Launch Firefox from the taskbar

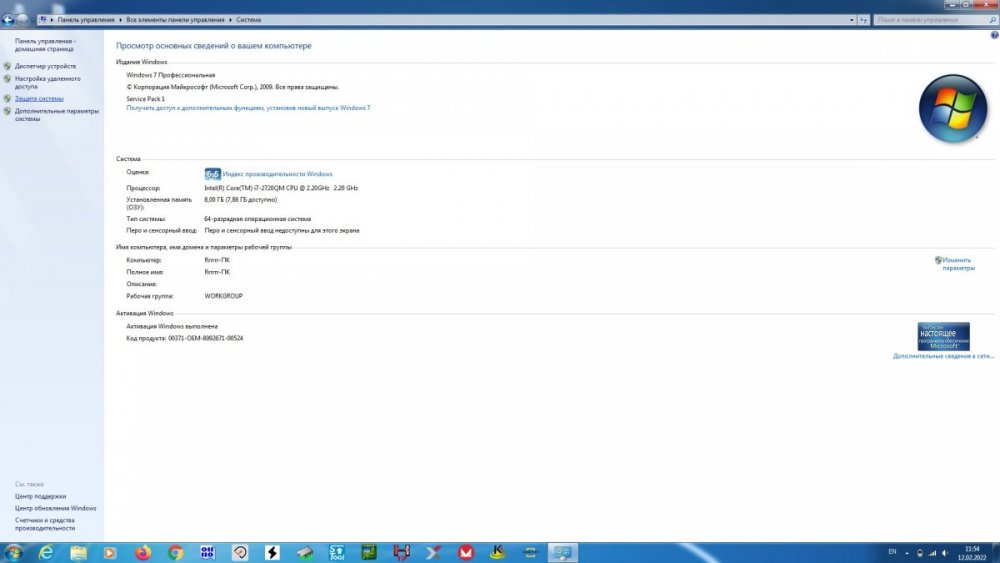[x=143, y=552]
